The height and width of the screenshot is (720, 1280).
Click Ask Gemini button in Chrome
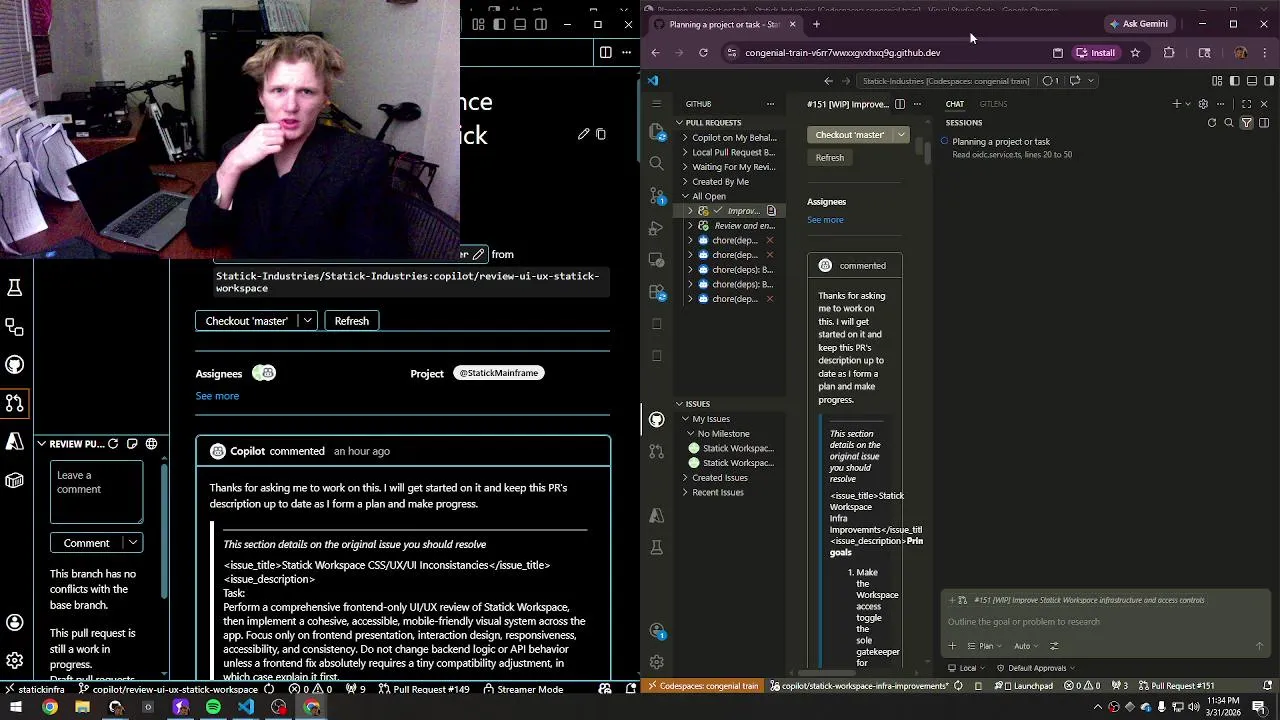coord(1138,24)
